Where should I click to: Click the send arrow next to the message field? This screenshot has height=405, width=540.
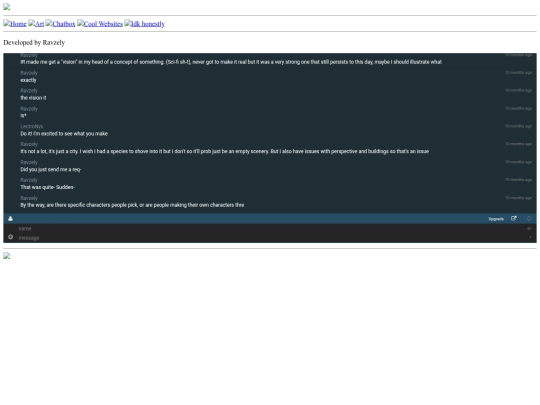click(530, 237)
